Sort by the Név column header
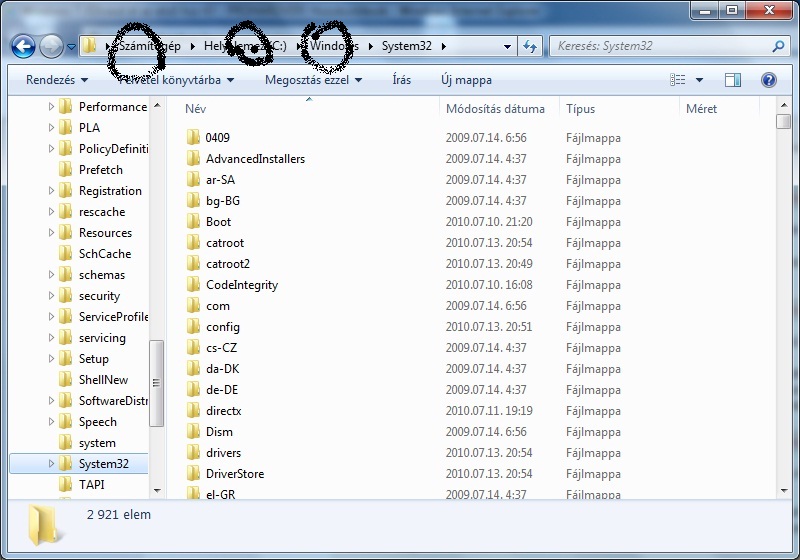This screenshot has height=560, width=800. coord(196,109)
